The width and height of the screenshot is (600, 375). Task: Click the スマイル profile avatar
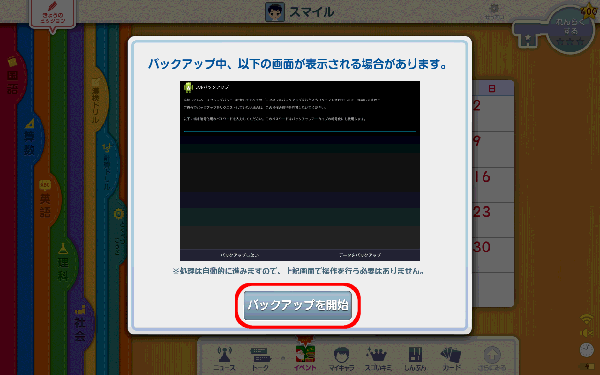[275, 12]
